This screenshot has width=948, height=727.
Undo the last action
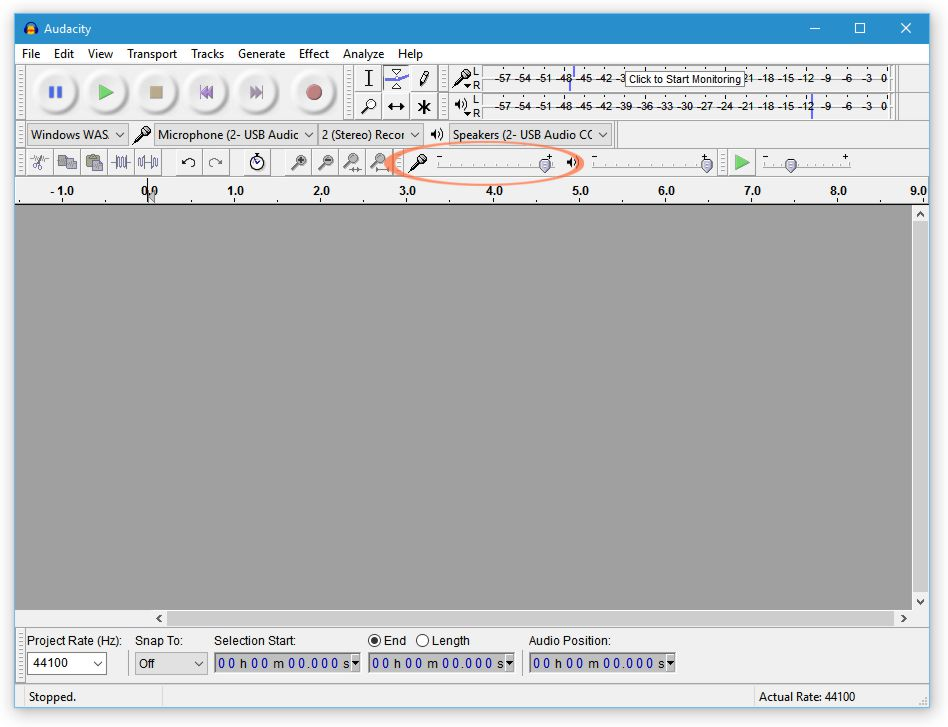click(x=188, y=162)
